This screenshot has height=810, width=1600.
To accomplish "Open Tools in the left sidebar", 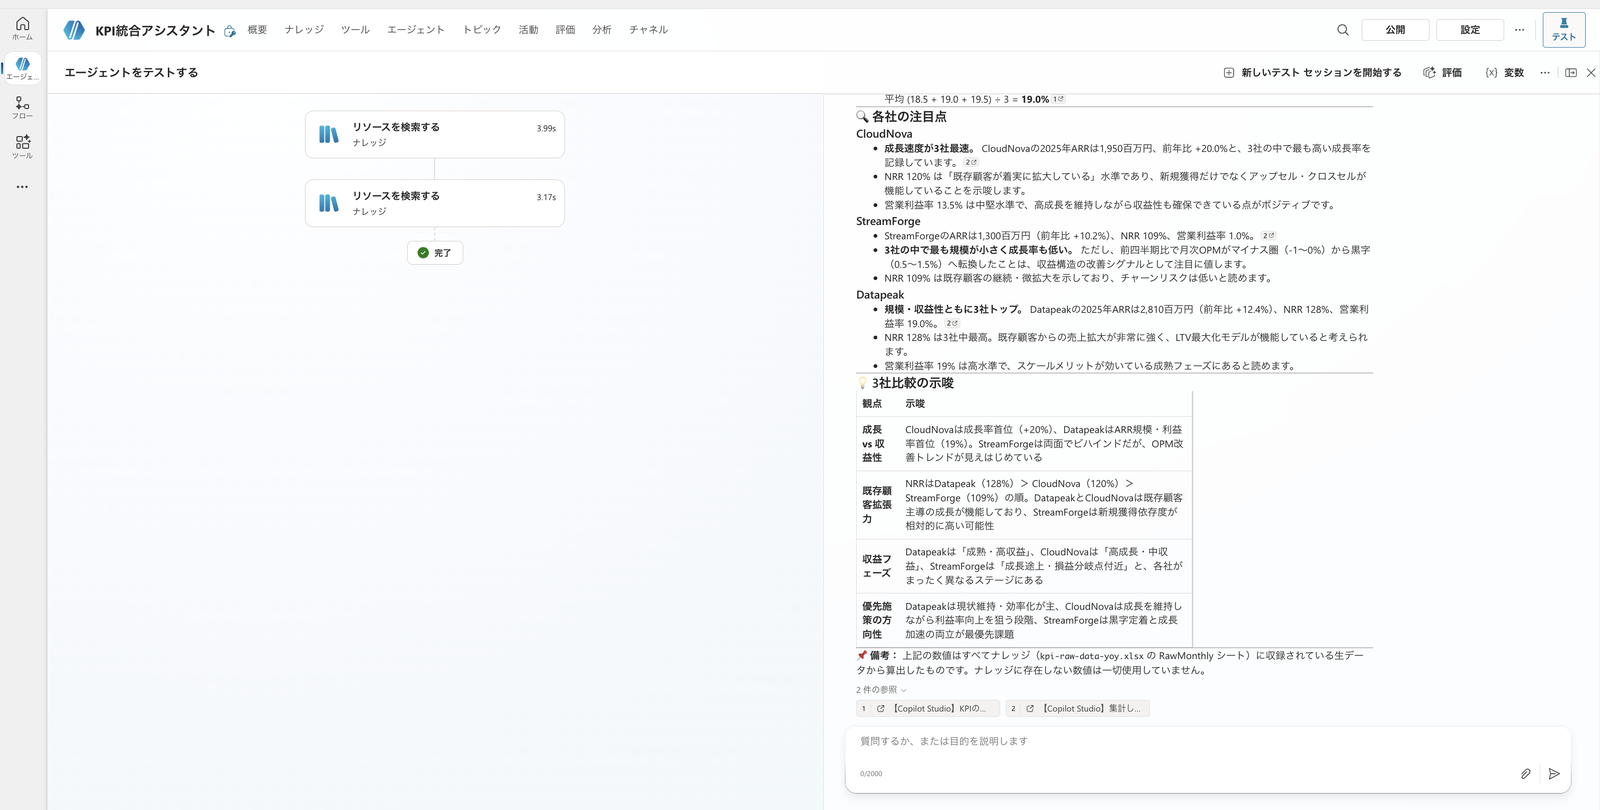I will pyautogui.click(x=22, y=146).
